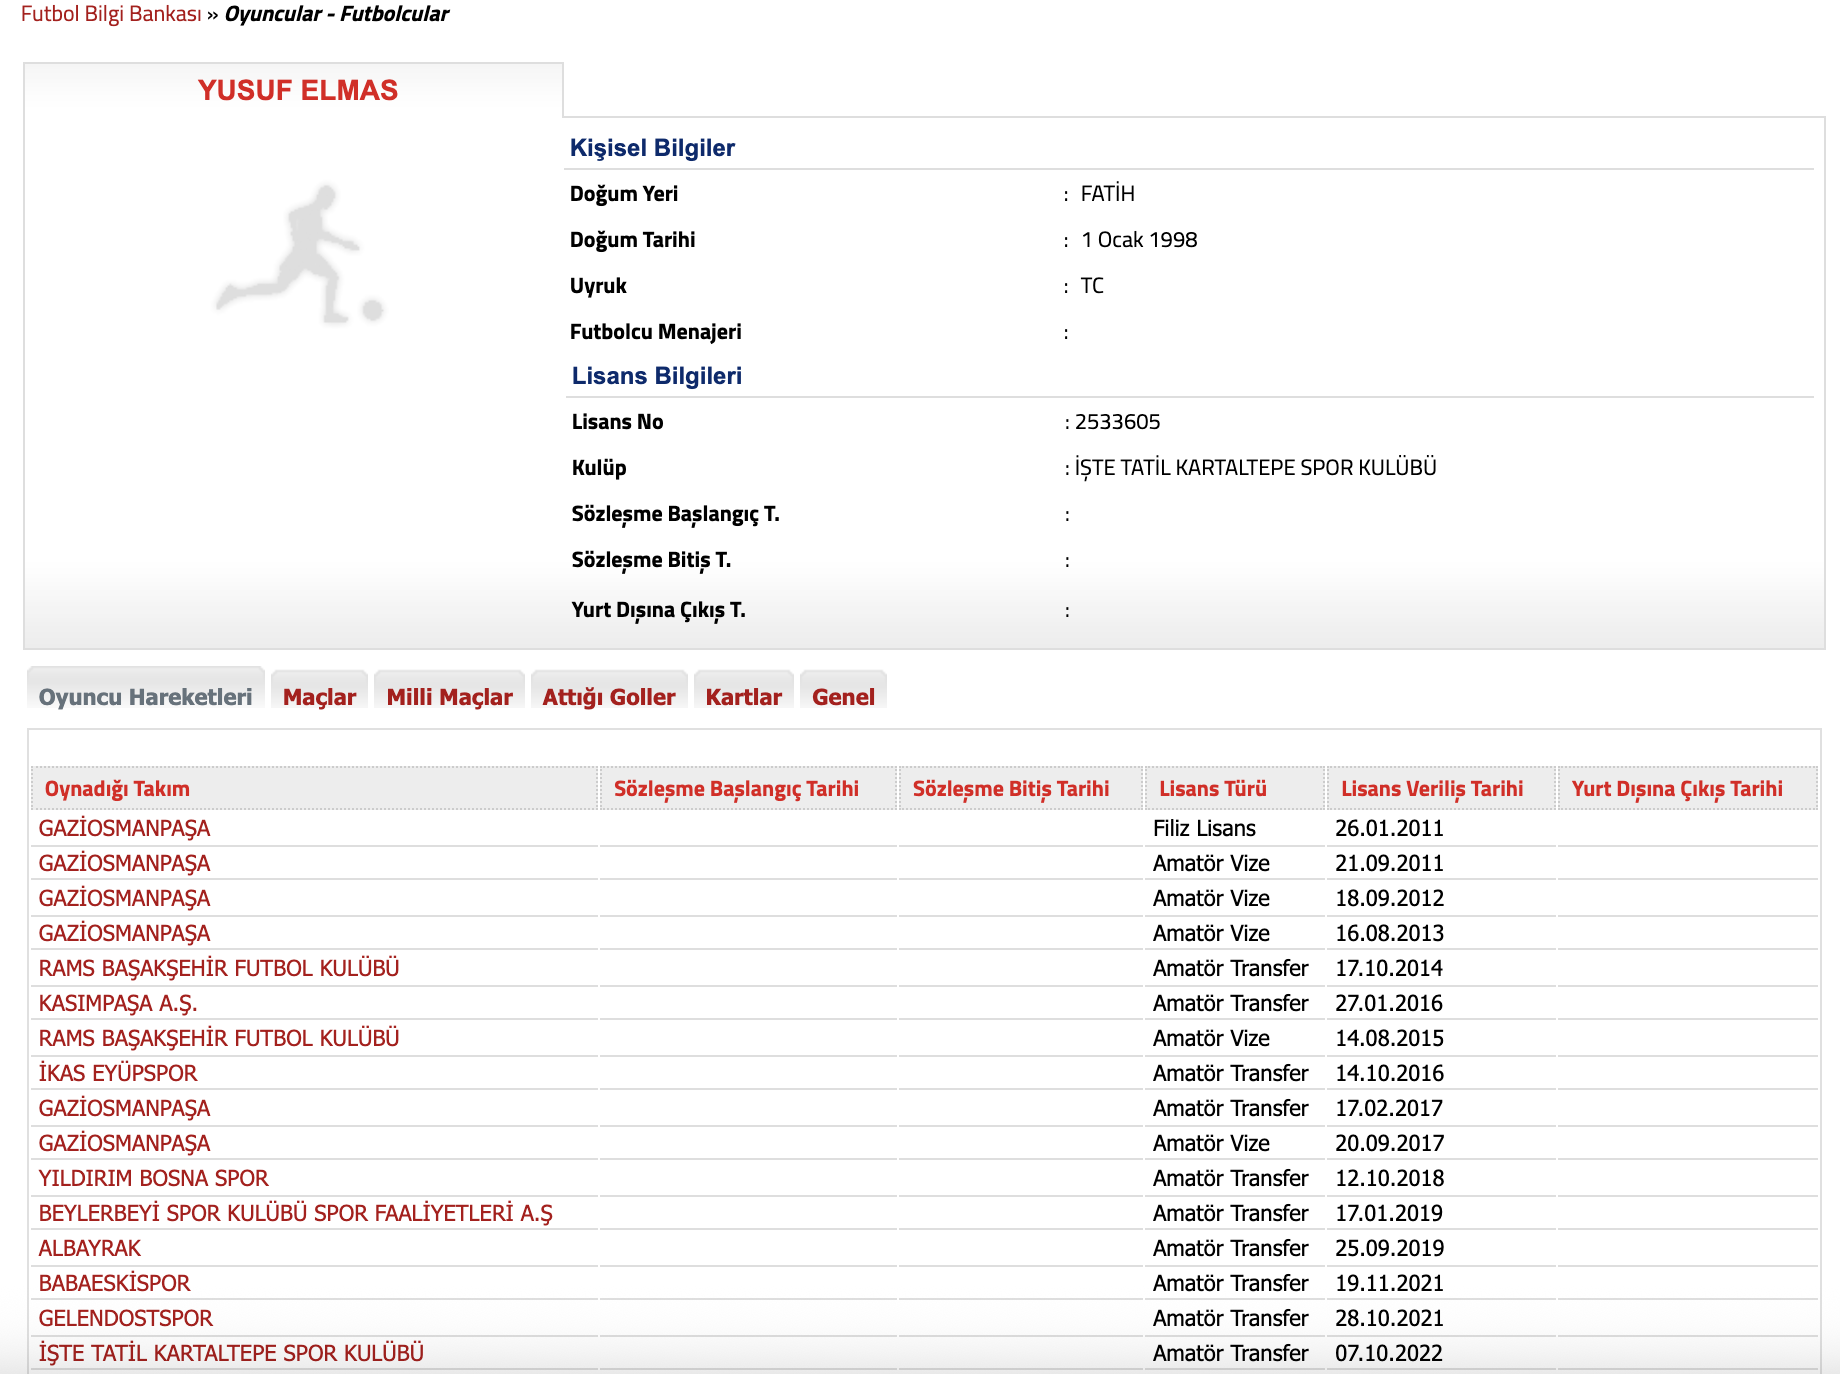This screenshot has width=1840, height=1374.
Task: Select the Attığı Goller tab
Action: pyautogui.click(x=608, y=697)
